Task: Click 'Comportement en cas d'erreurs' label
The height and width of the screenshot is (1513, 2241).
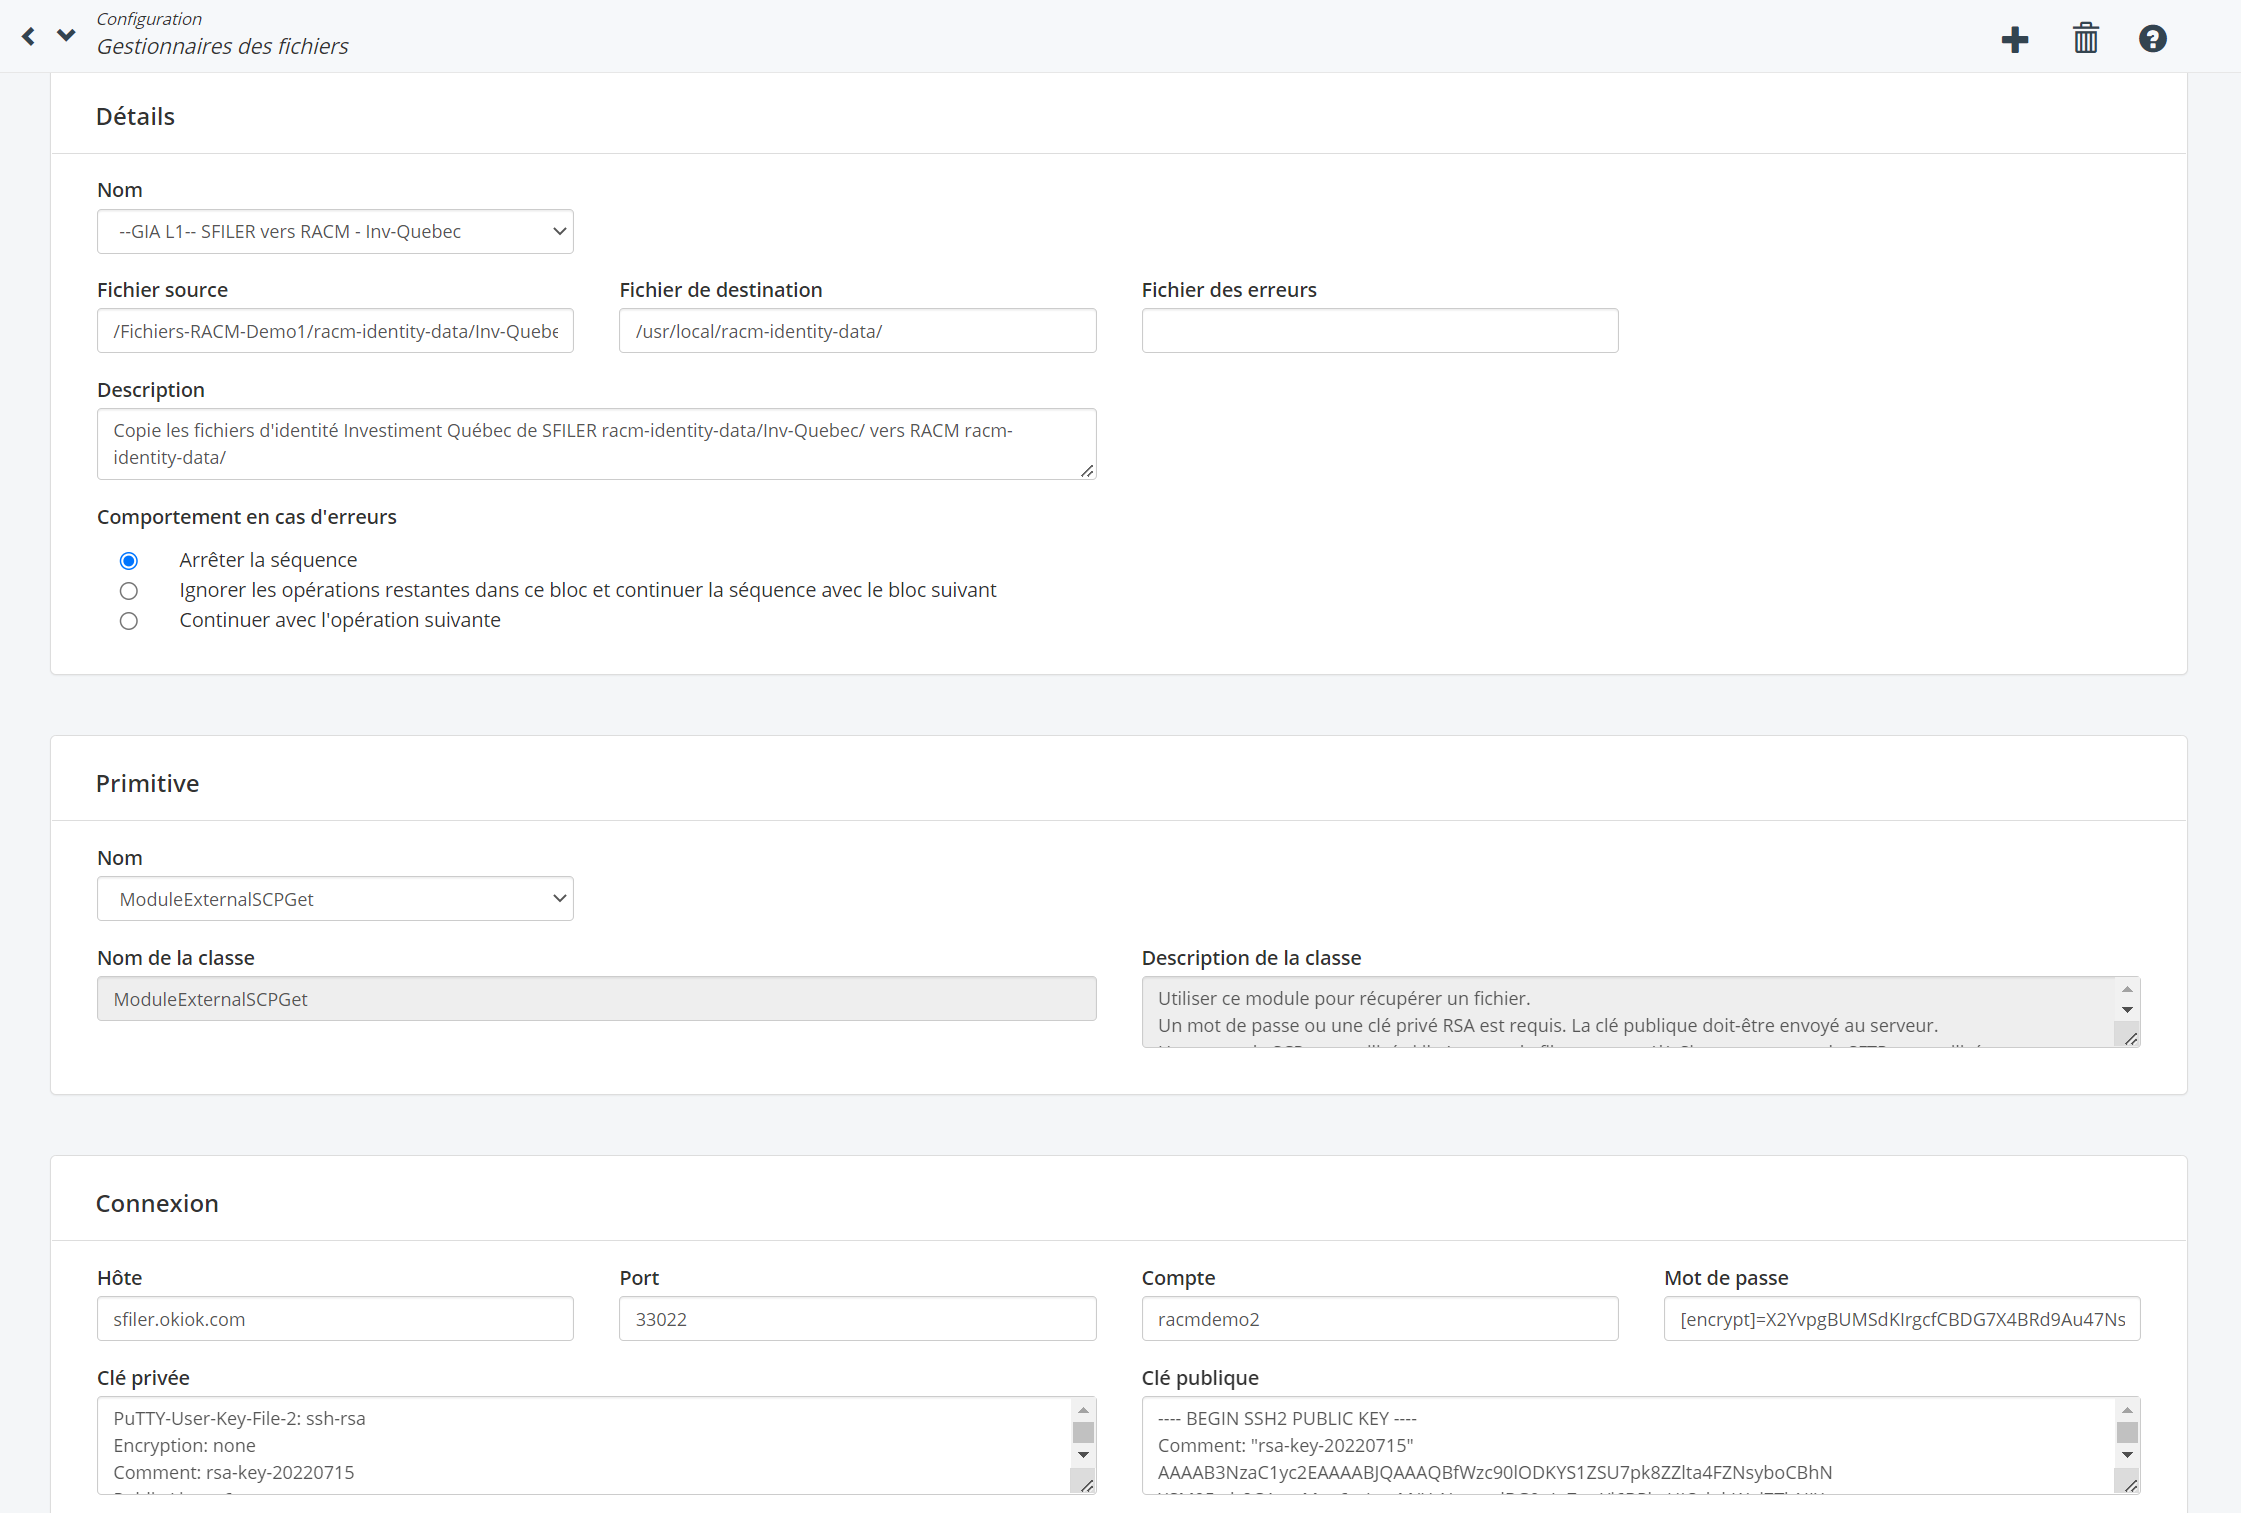Action: (247, 517)
